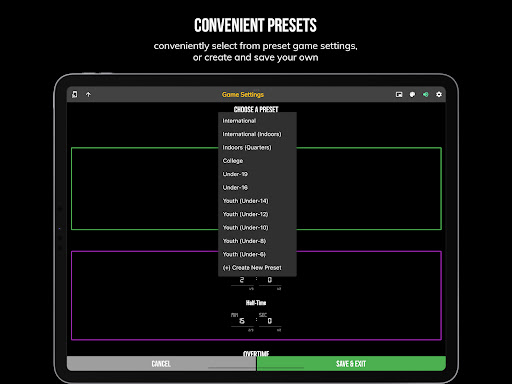Click the Save & Exit button
The width and height of the screenshot is (512, 384).
pyautogui.click(x=351, y=364)
